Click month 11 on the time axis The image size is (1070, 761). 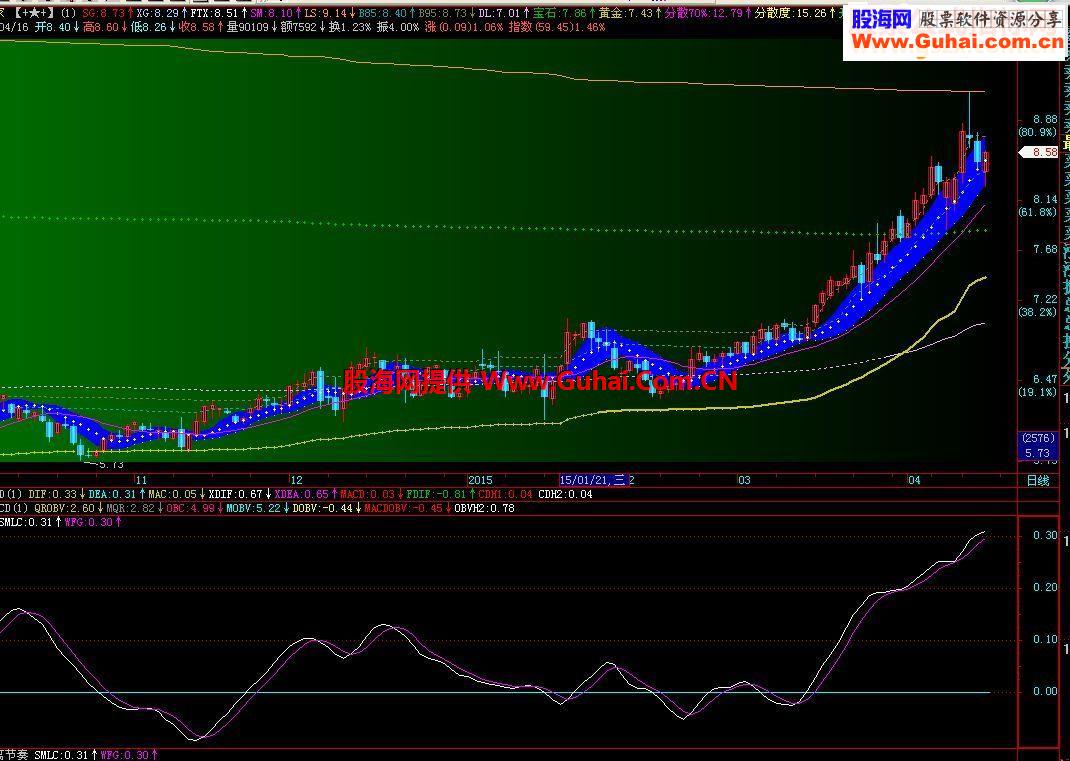141,480
